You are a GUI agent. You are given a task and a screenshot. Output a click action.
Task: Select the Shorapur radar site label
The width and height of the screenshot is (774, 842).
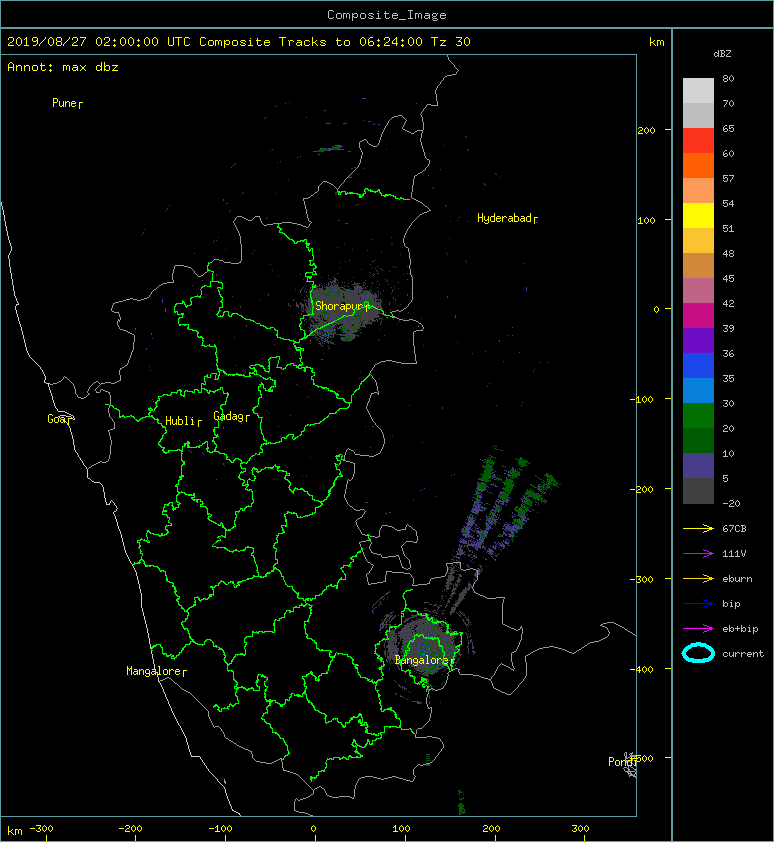coord(340,306)
